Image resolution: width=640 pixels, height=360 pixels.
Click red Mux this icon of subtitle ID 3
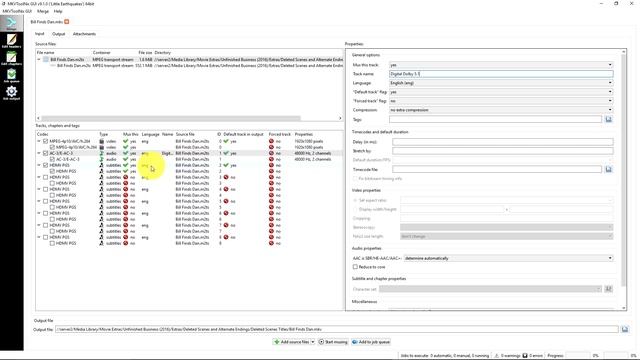point(126,177)
